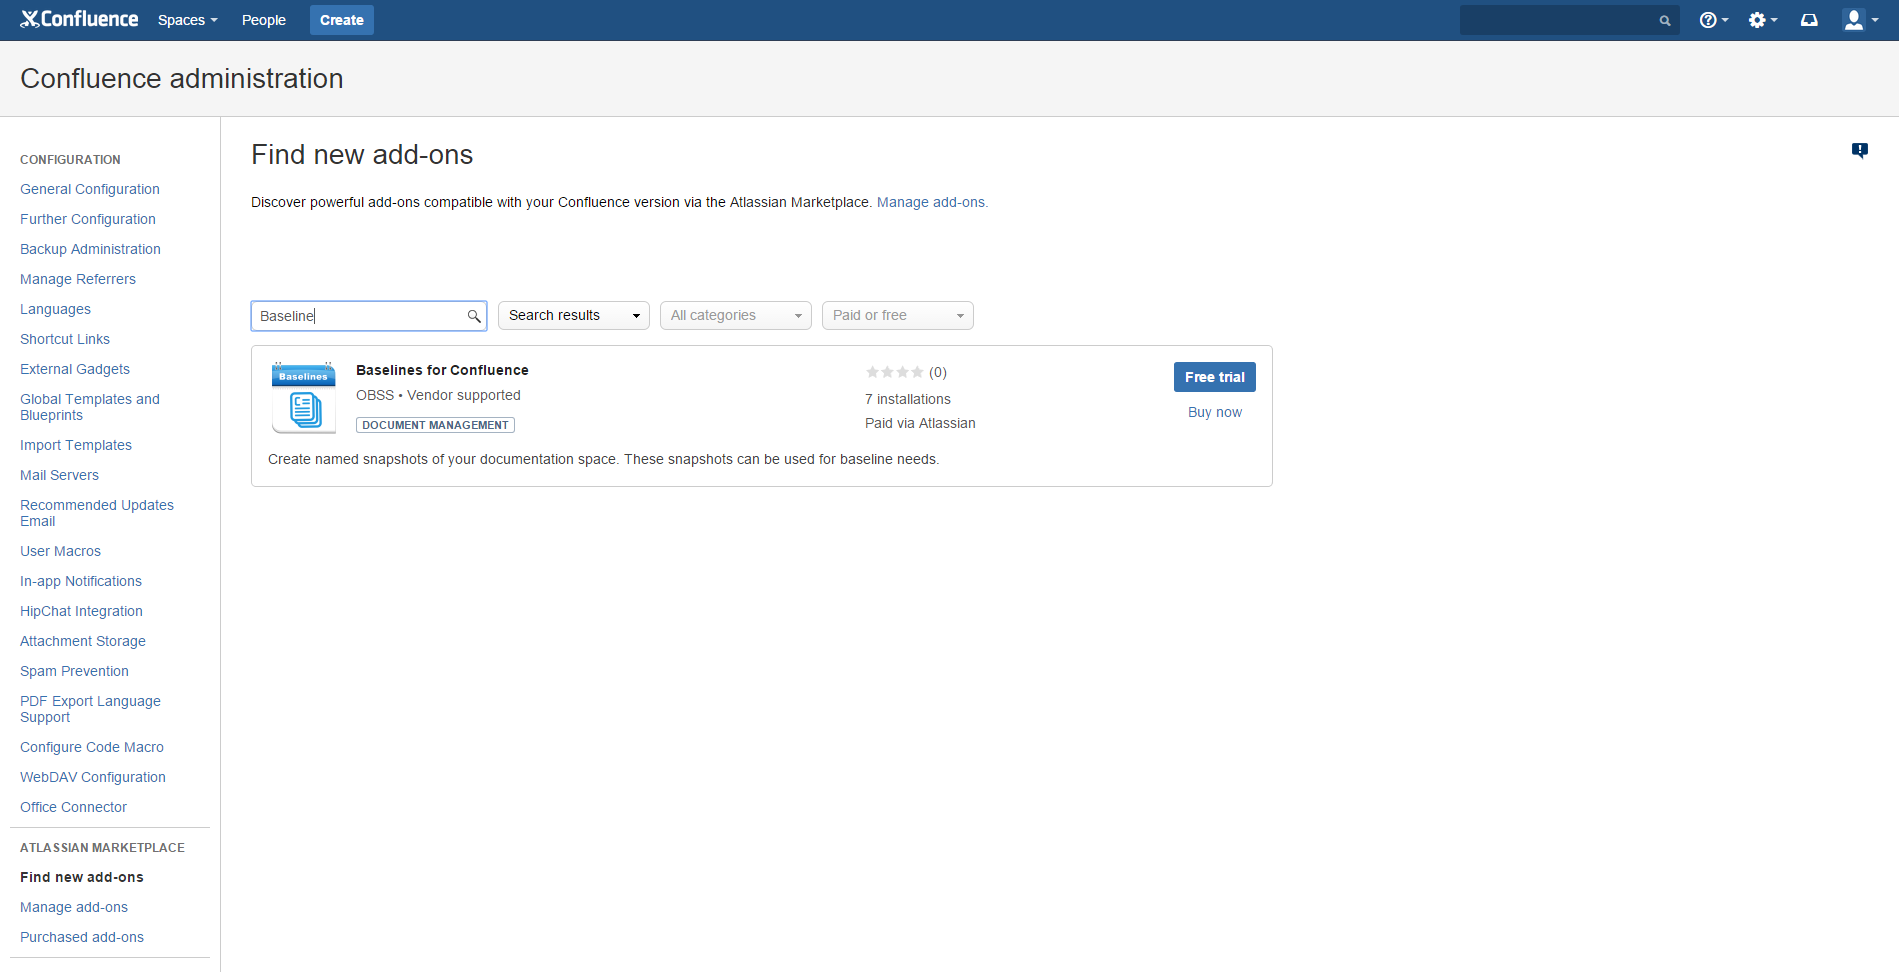Screen dimensions: 1899x972
Task: Start the Free trial for Baselines
Action: pos(1214,377)
